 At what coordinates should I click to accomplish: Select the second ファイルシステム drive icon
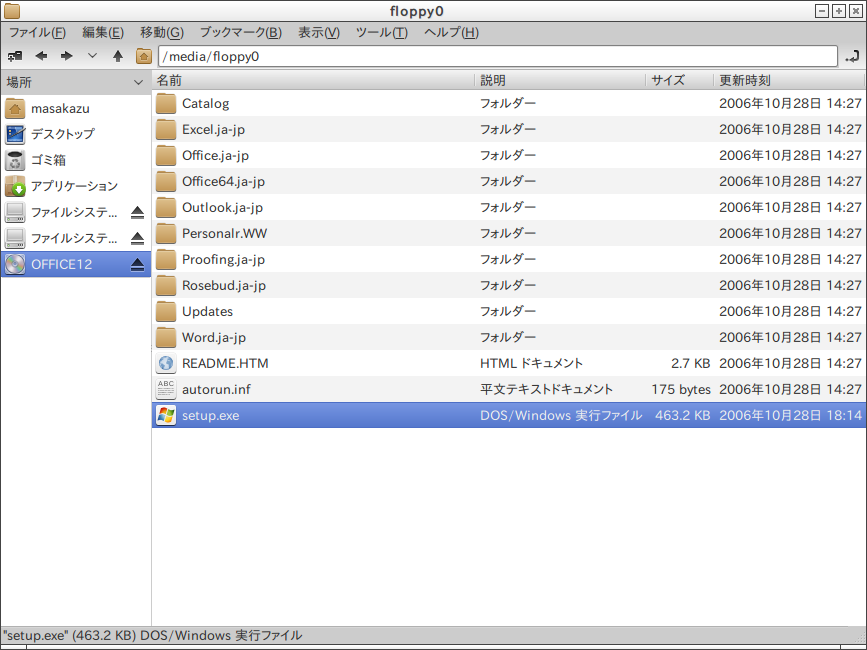(x=15, y=238)
